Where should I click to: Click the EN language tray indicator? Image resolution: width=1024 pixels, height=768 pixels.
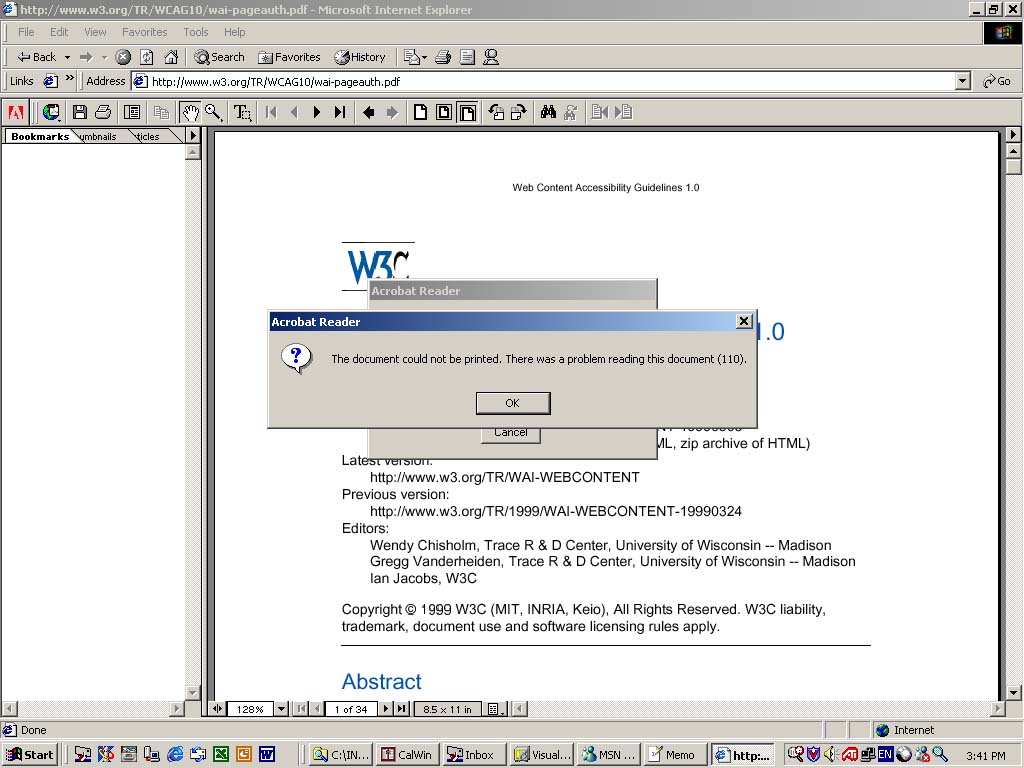(885, 754)
